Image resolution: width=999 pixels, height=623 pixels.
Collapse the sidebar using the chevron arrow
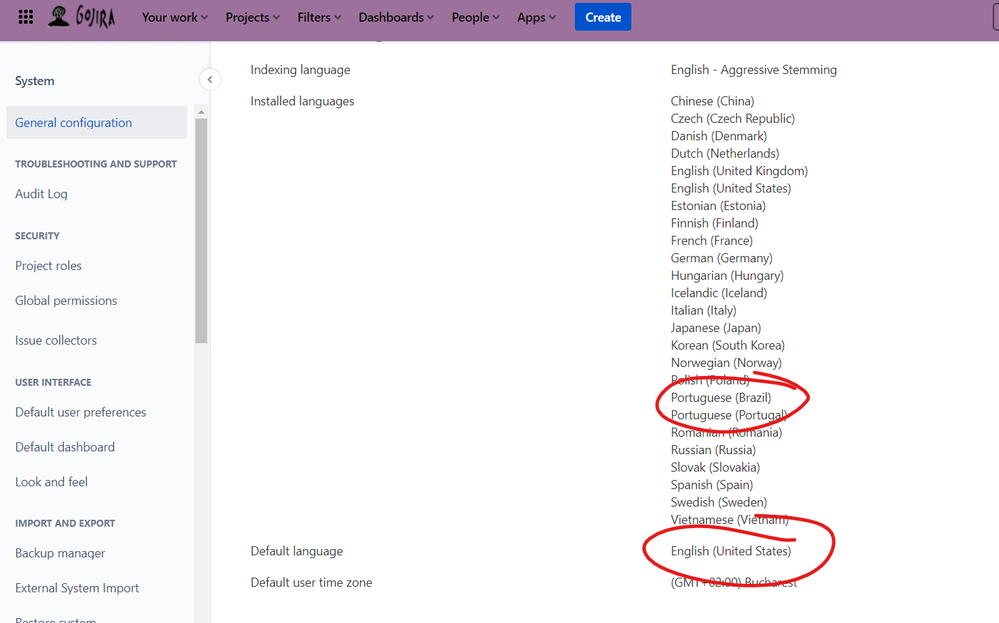pyautogui.click(x=210, y=79)
